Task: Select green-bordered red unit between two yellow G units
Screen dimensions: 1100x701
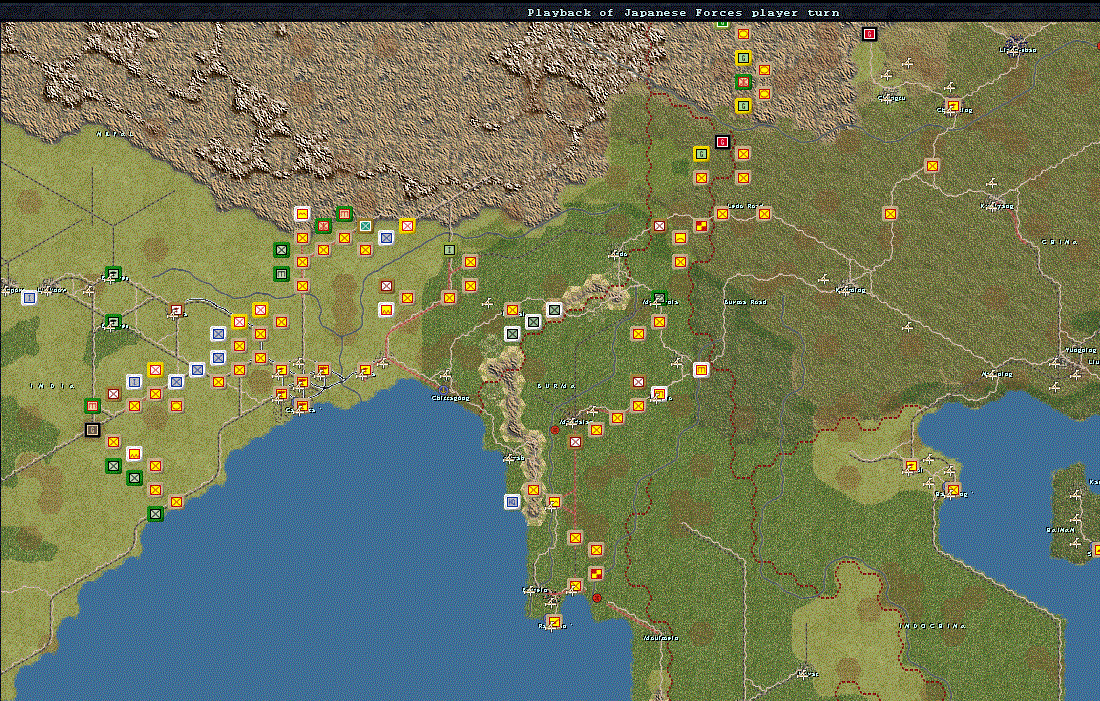Action: (x=743, y=82)
